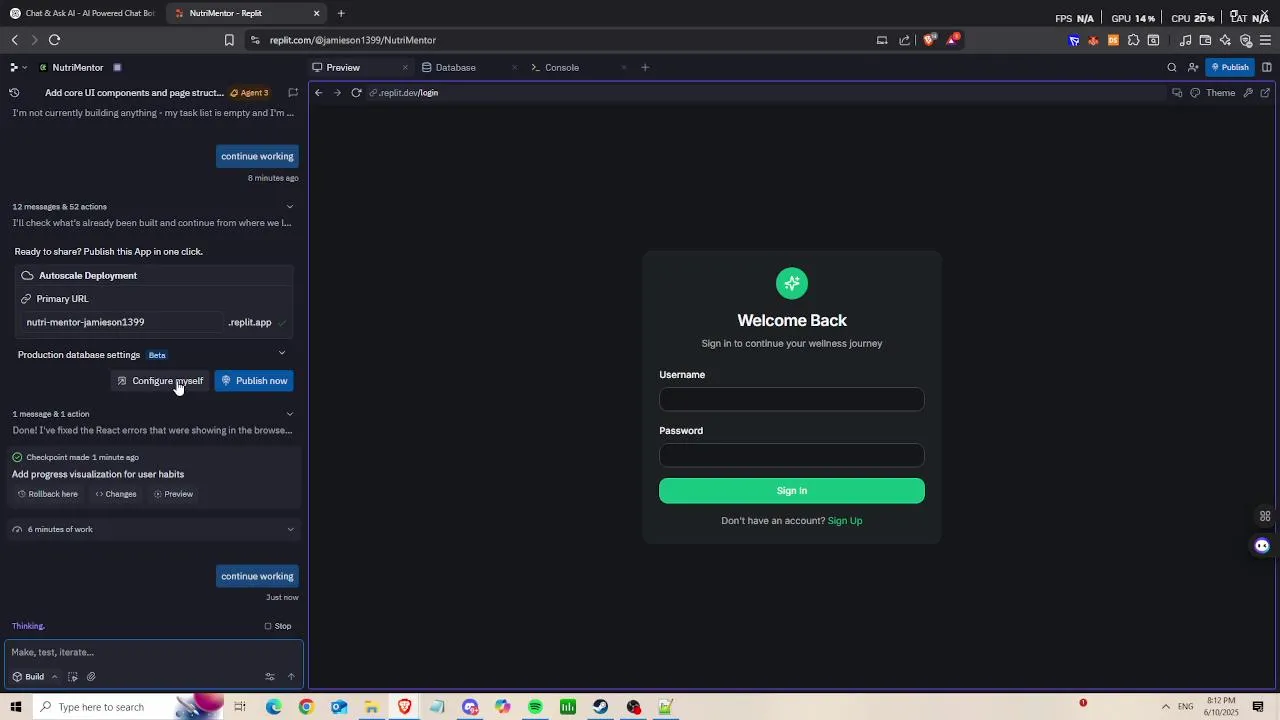Open the chat history clock icon
The height and width of the screenshot is (720, 1280).
tap(14, 93)
